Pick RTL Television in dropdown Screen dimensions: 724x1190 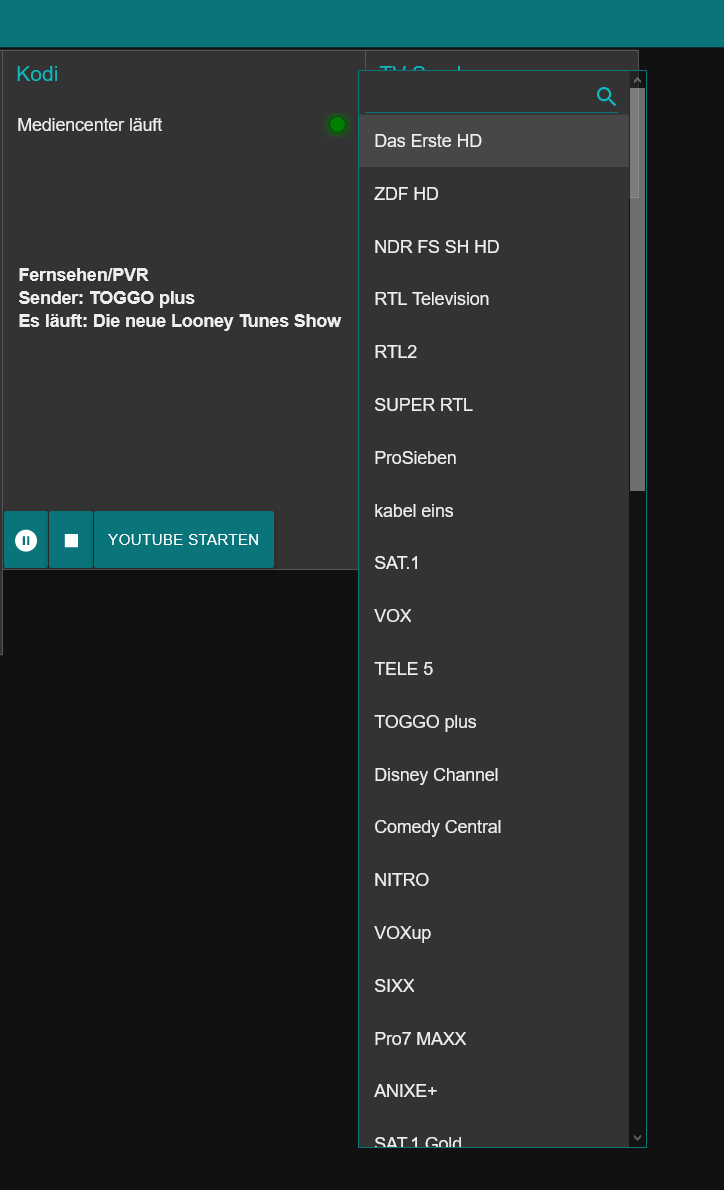(x=494, y=299)
